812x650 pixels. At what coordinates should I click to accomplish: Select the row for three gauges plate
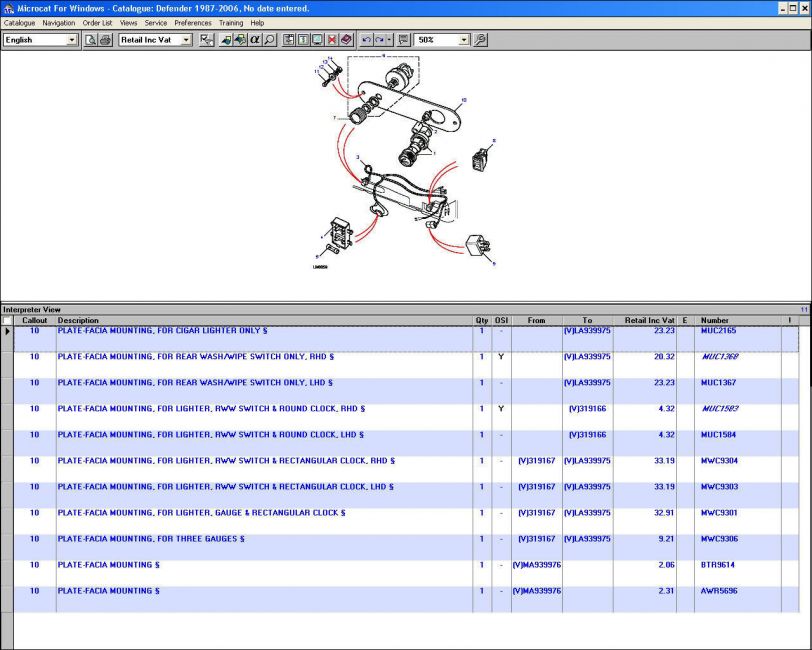point(407,547)
